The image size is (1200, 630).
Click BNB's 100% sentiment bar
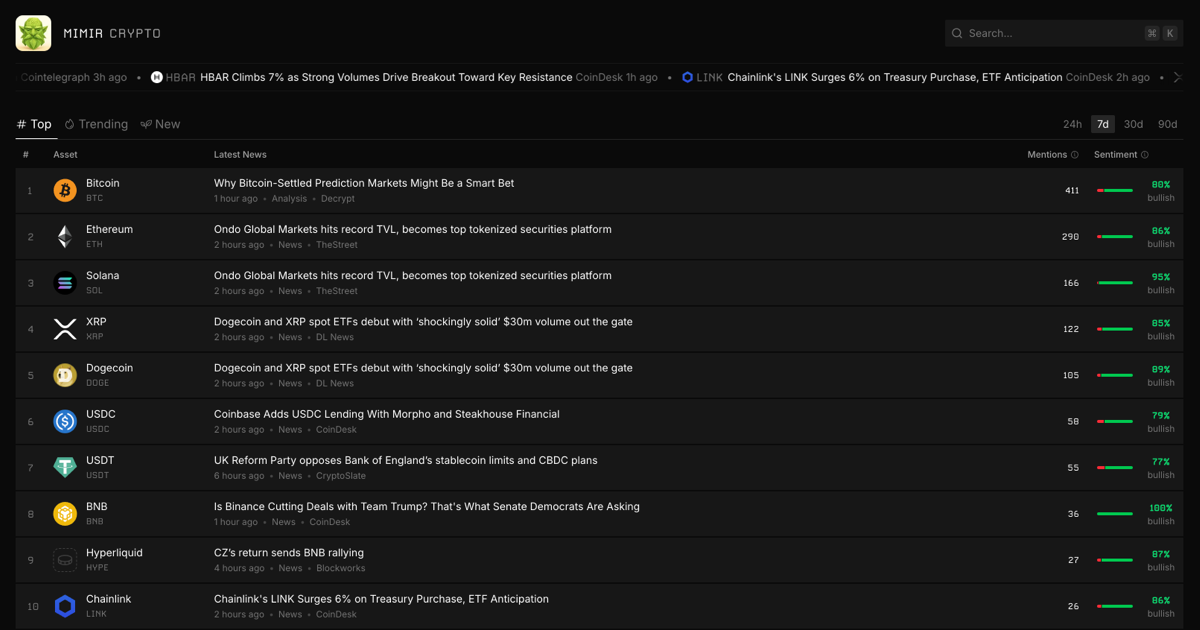(1115, 514)
